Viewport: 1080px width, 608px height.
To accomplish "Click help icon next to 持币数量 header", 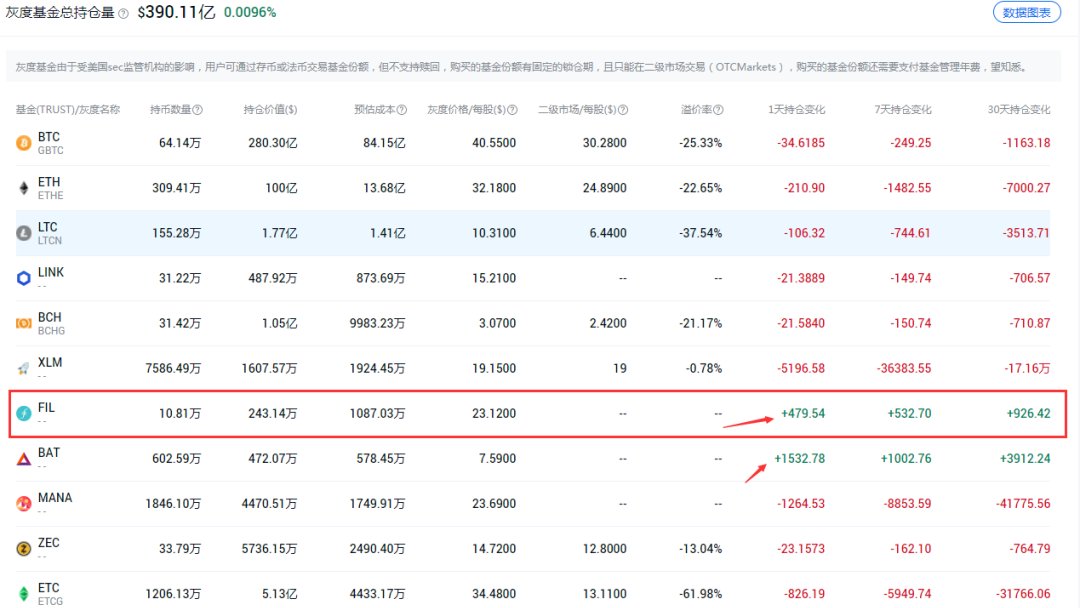I will 198,109.
